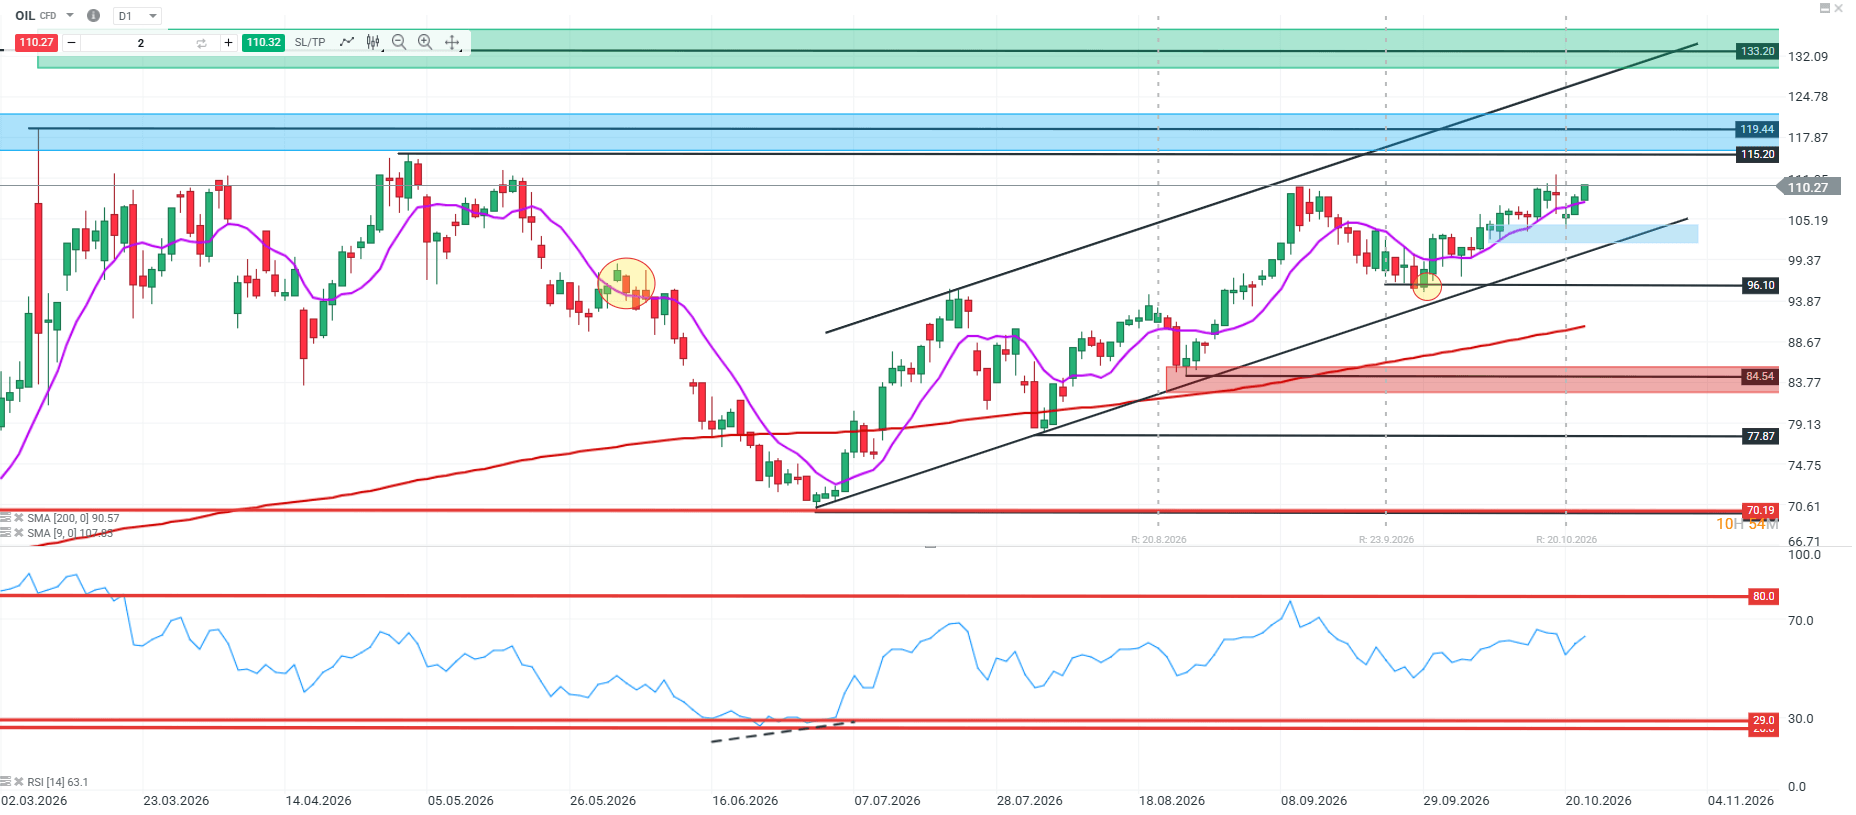1856x815 pixels.
Task: Select the 77.87 horizontal line label
Action: click(1760, 436)
